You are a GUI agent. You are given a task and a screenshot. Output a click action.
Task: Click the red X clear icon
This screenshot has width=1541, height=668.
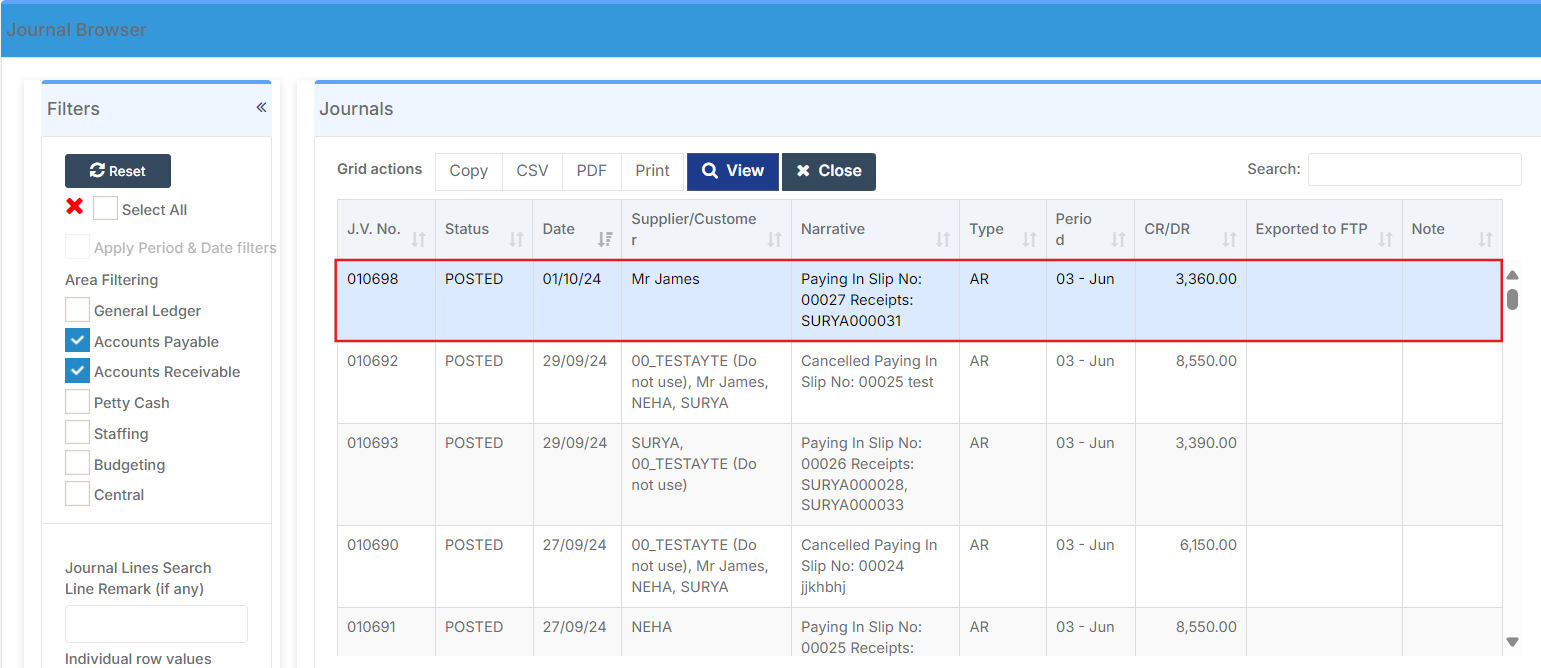(x=74, y=207)
